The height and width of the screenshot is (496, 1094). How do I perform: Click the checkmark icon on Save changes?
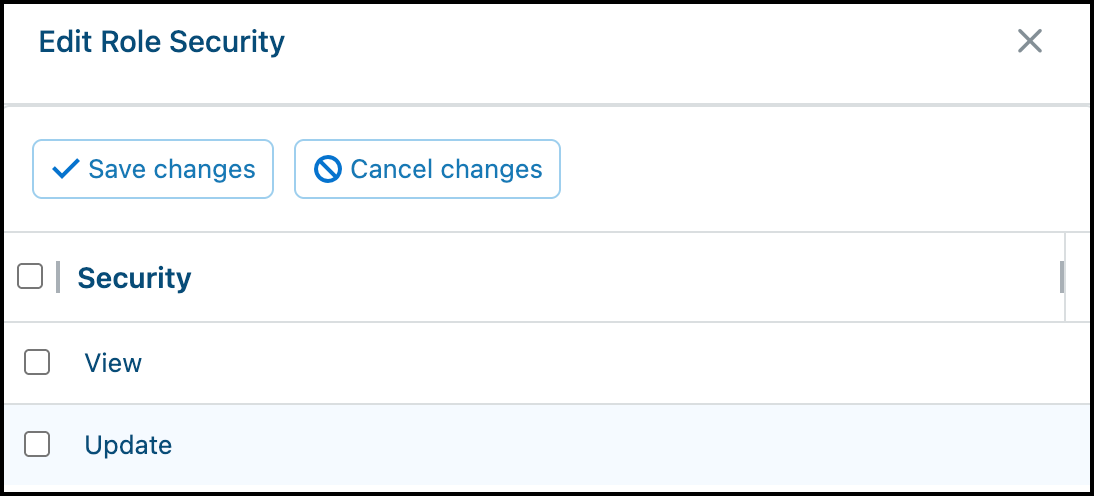(66, 169)
